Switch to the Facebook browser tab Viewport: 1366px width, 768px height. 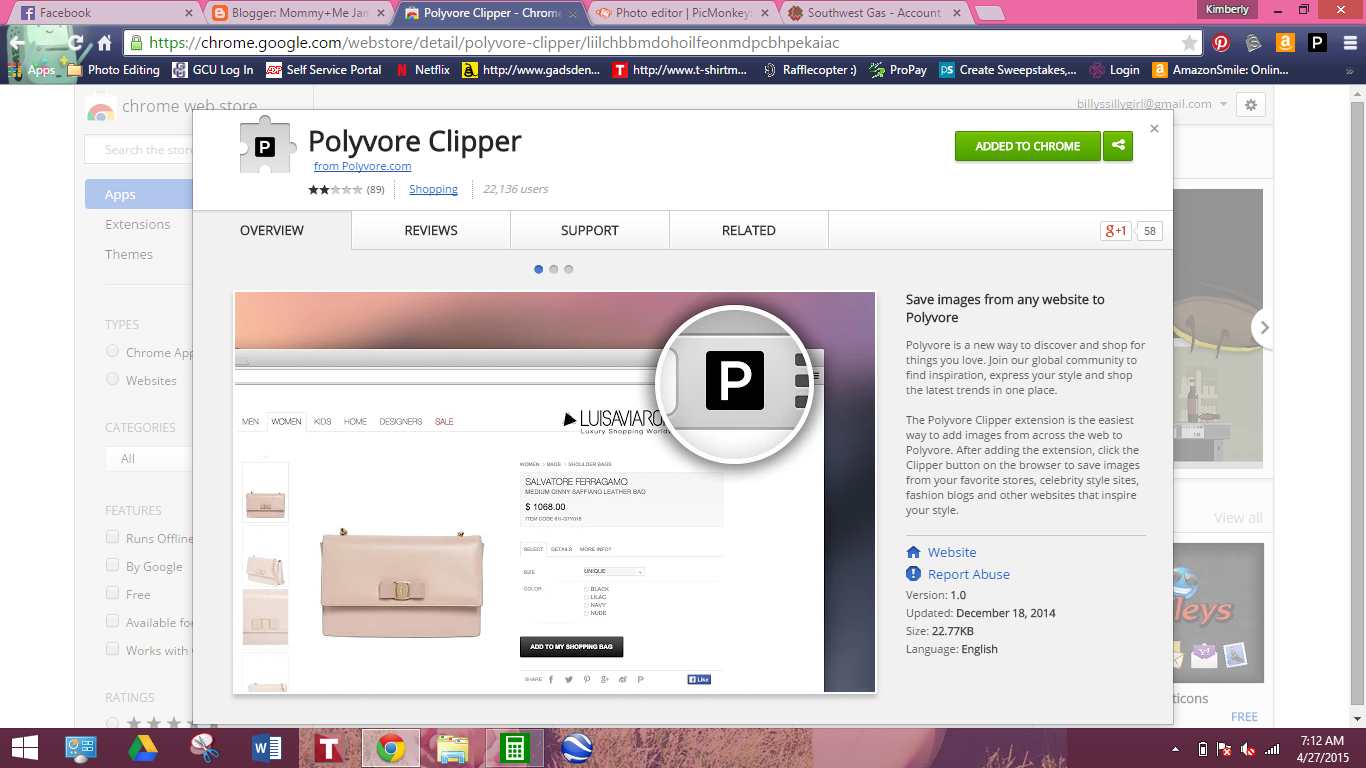coord(104,13)
